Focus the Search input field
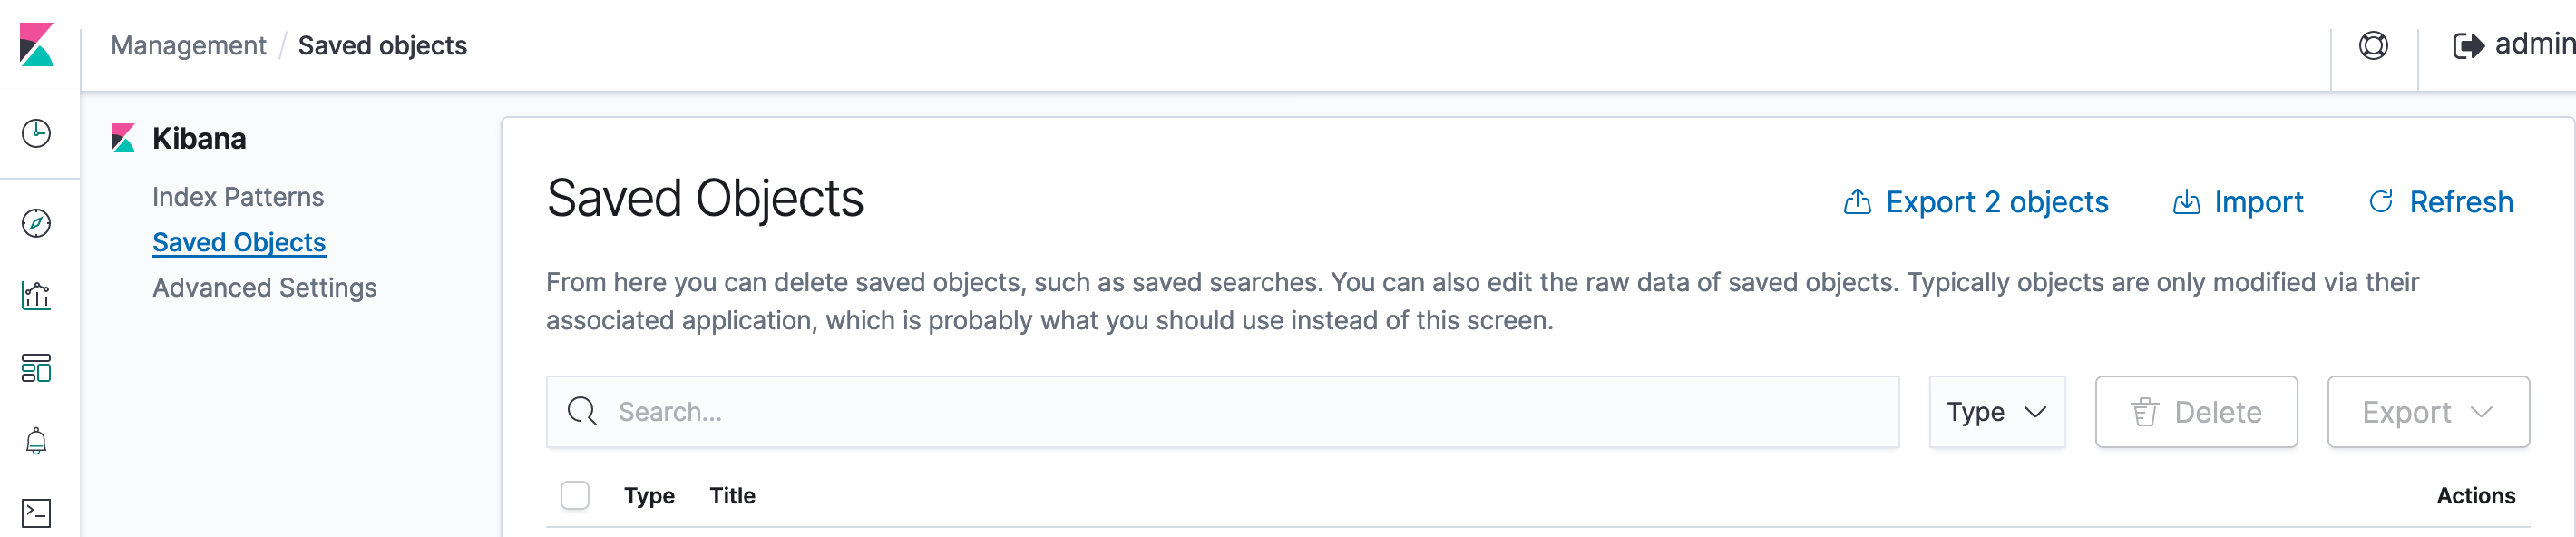This screenshot has height=537, width=2576. [x=1222, y=412]
